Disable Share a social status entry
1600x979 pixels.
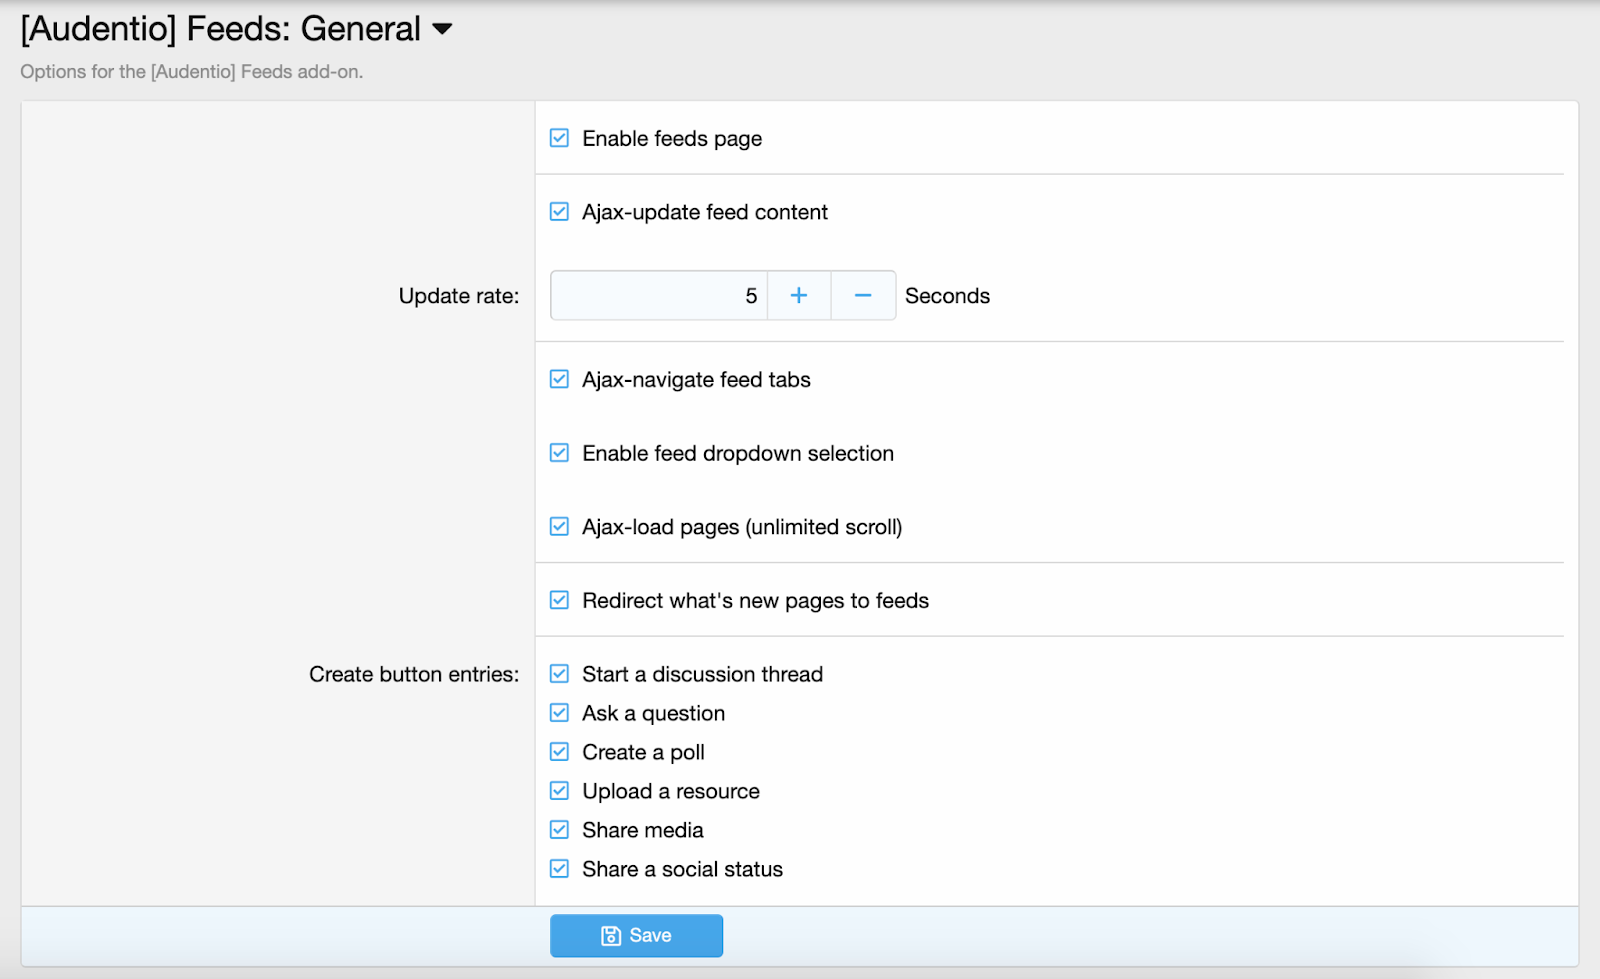click(560, 869)
